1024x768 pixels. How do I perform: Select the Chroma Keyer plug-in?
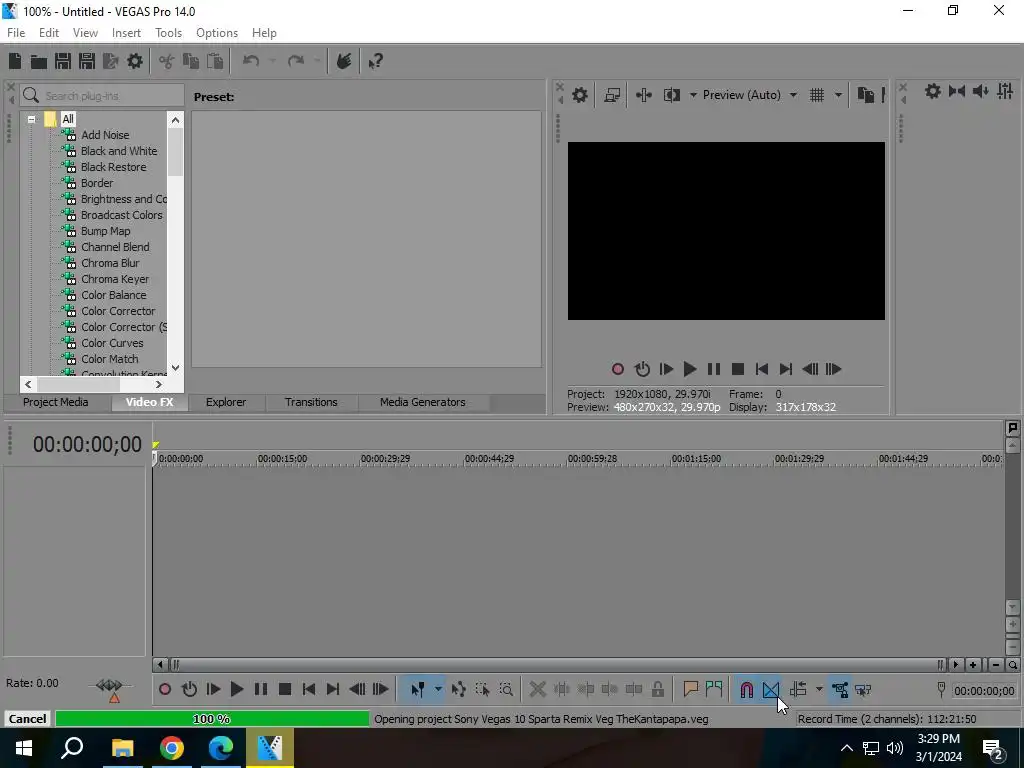(115, 279)
